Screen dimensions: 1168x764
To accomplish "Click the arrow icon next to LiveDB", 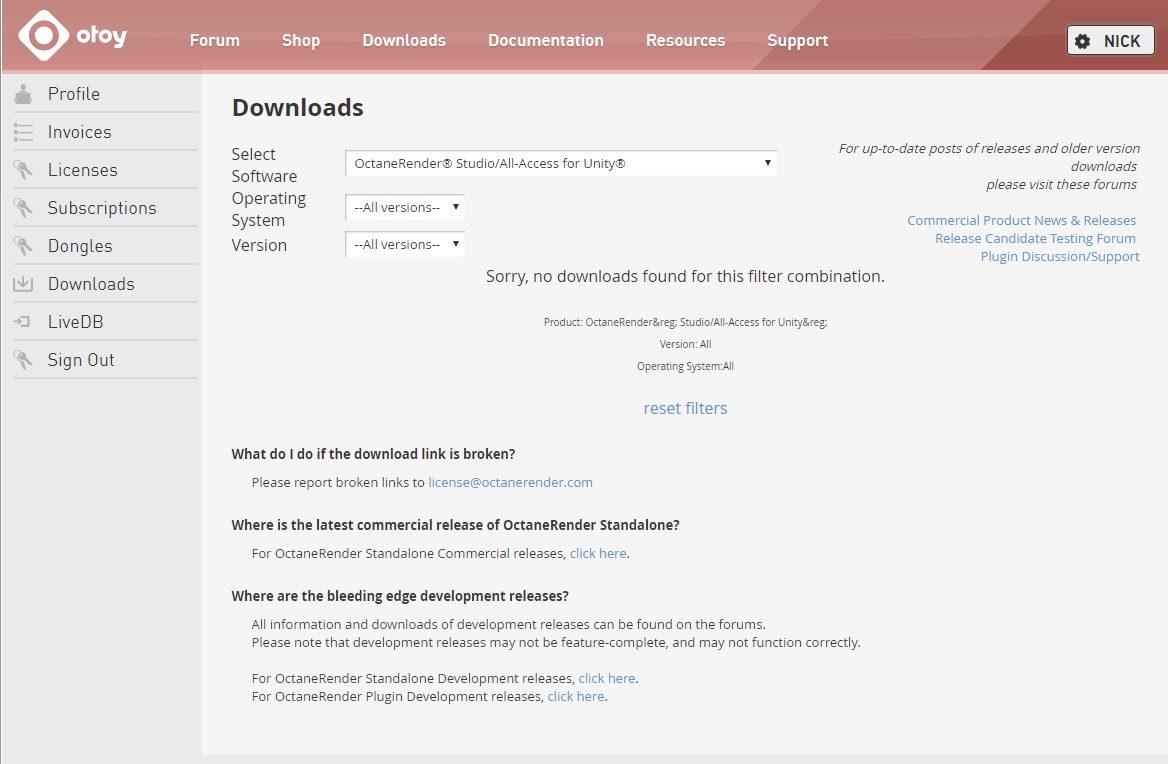I will 22,322.
